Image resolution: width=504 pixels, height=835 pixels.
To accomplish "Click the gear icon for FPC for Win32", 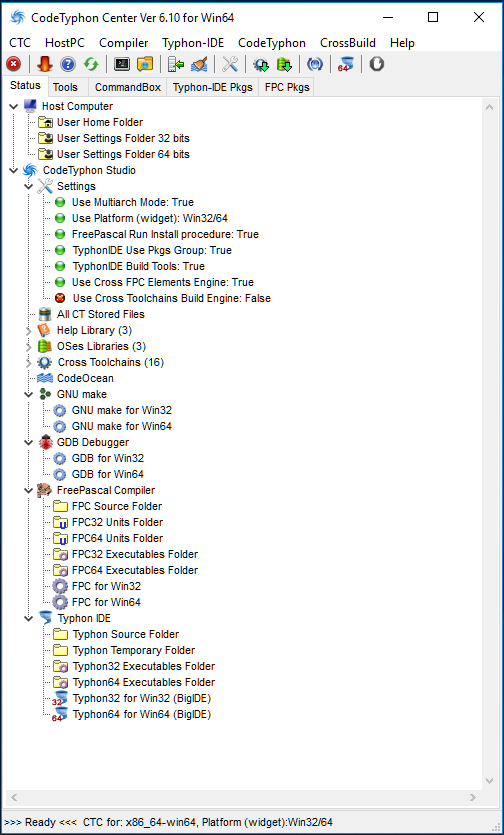I will point(60,586).
